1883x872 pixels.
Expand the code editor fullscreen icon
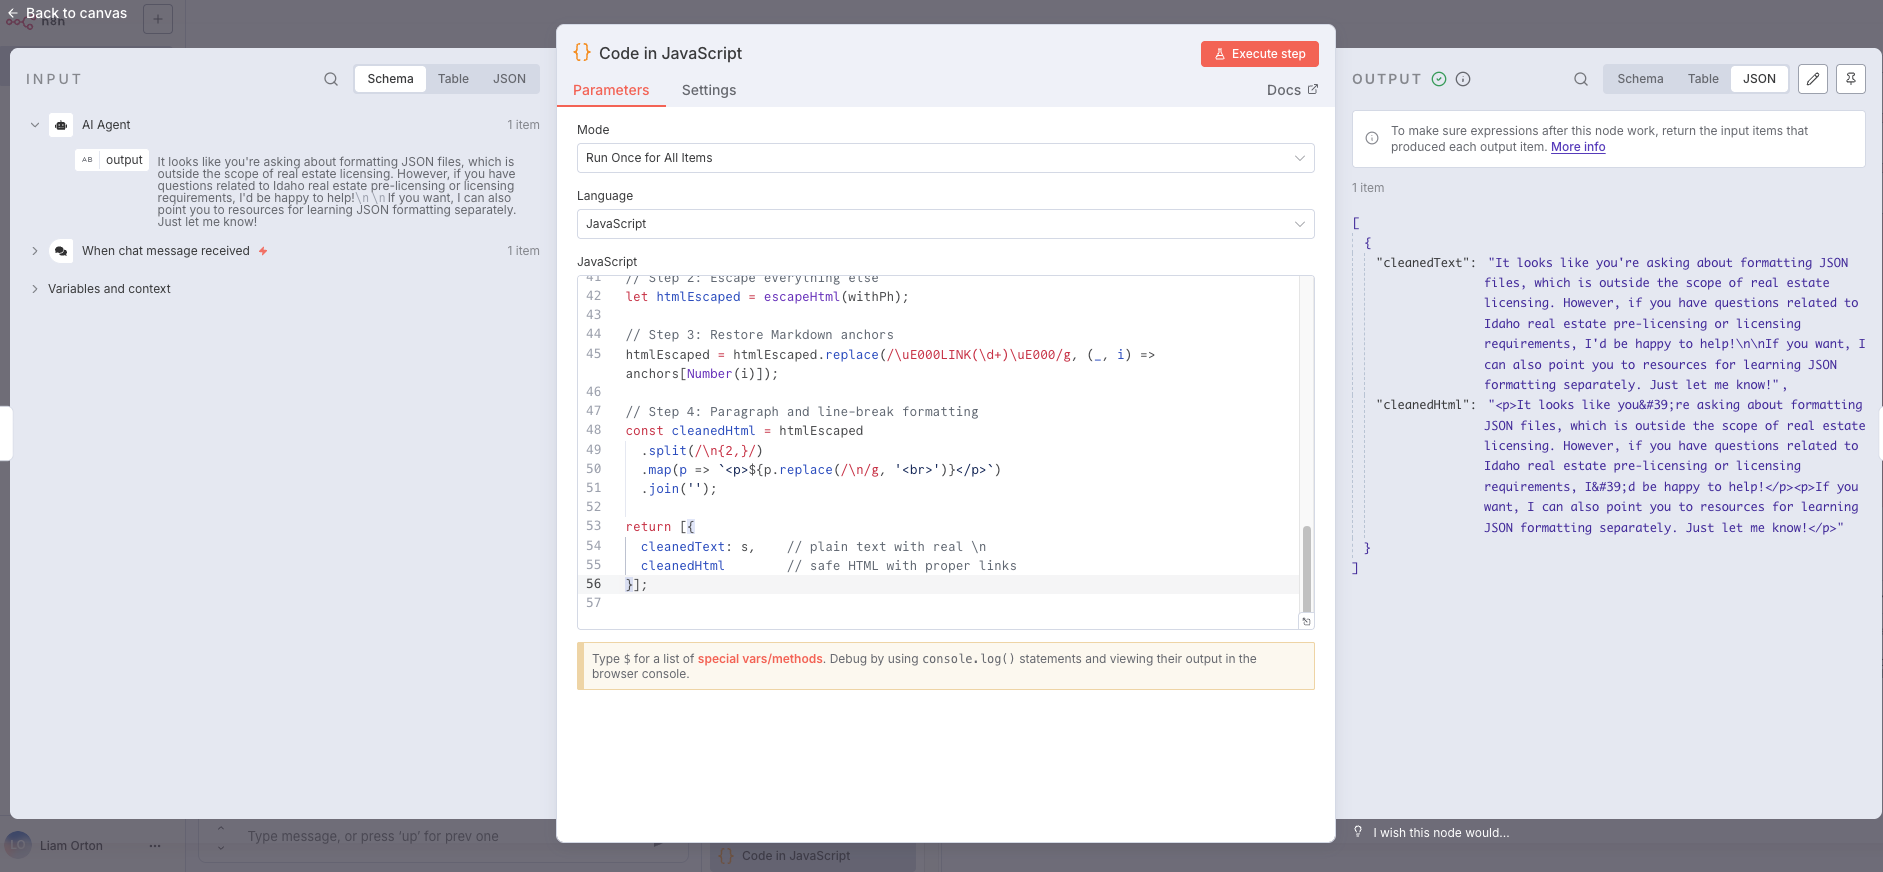tap(1306, 621)
